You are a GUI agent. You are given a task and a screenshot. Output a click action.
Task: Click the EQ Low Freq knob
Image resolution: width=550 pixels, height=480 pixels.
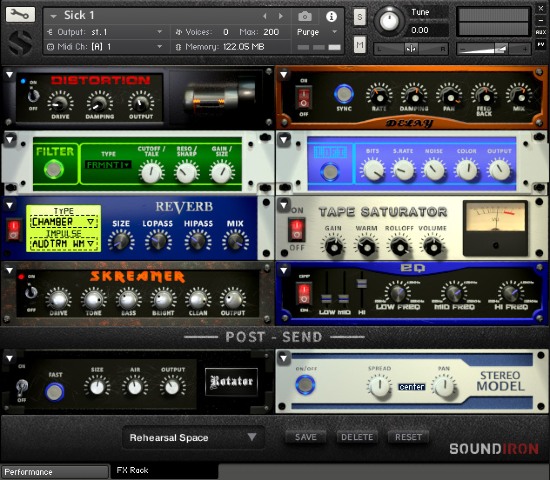click(x=397, y=292)
